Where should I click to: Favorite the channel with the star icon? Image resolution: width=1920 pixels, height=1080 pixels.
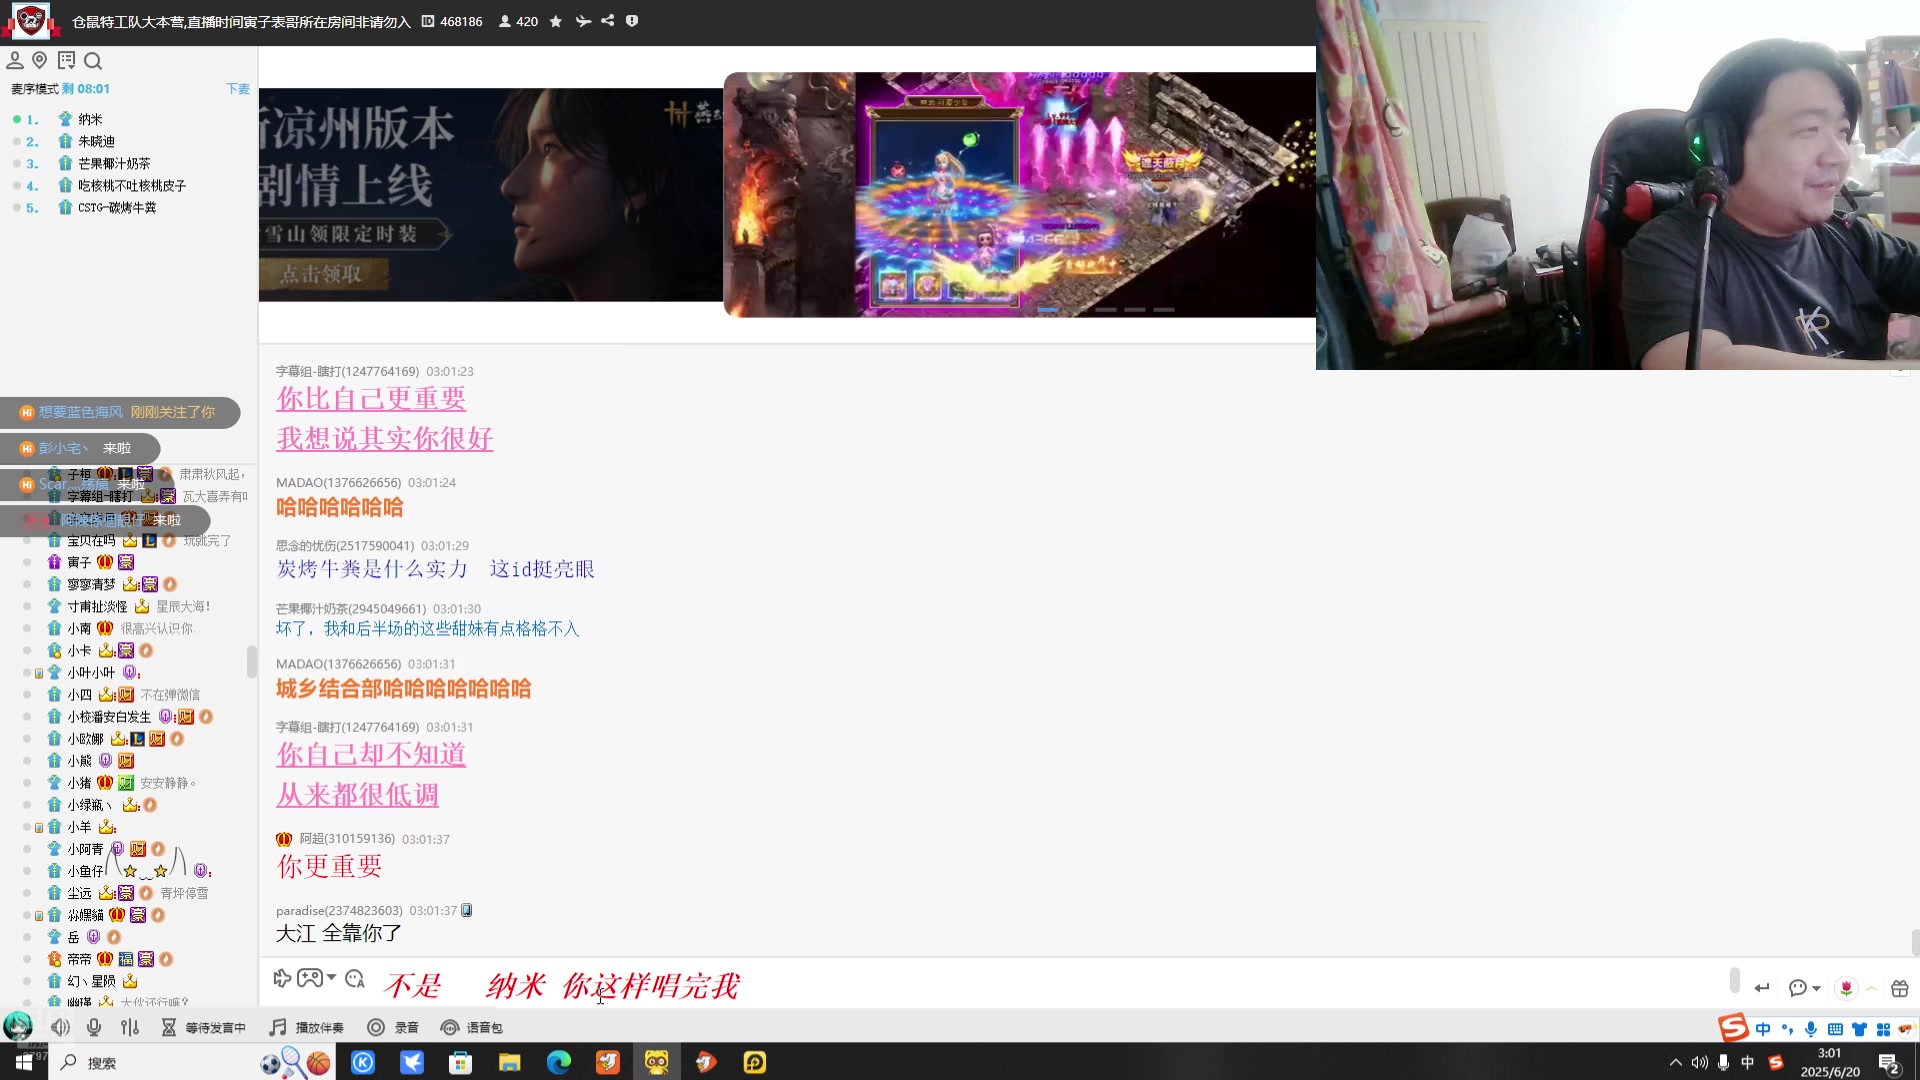(556, 21)
